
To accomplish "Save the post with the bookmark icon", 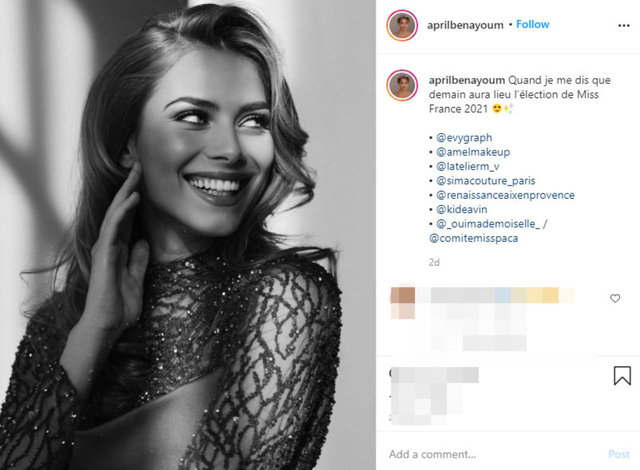I will coord(621,377).
